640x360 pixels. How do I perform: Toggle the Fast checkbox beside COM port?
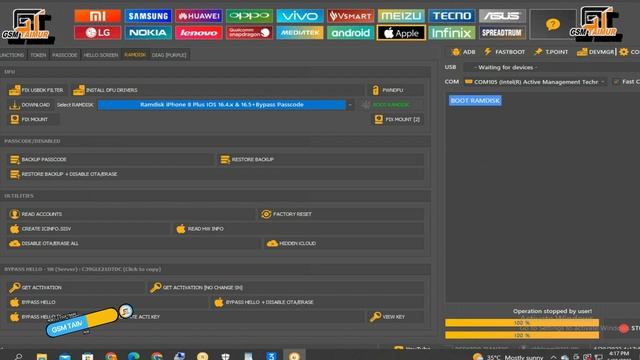[x=616, y=82]
